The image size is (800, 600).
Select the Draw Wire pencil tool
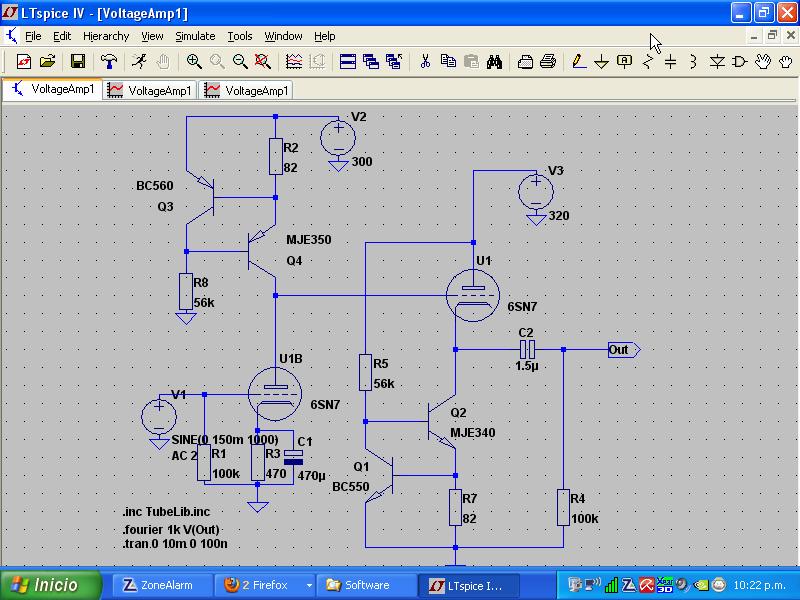pos(579,62)
